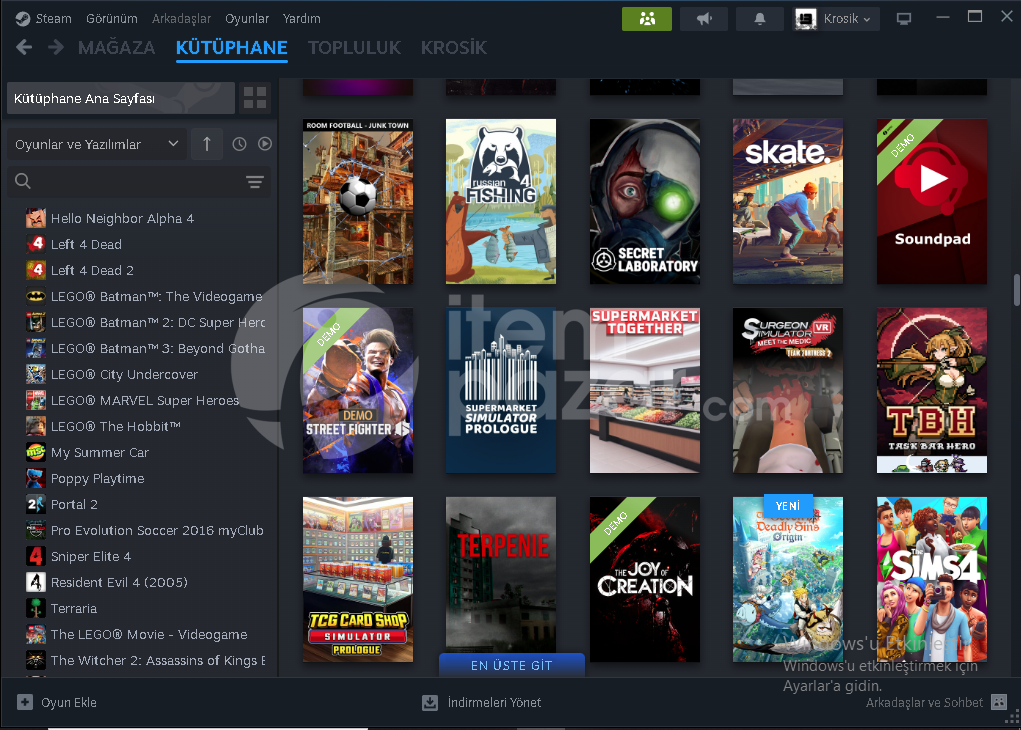Toggle the ready-to-play filter icon

(x=264, y=144)
